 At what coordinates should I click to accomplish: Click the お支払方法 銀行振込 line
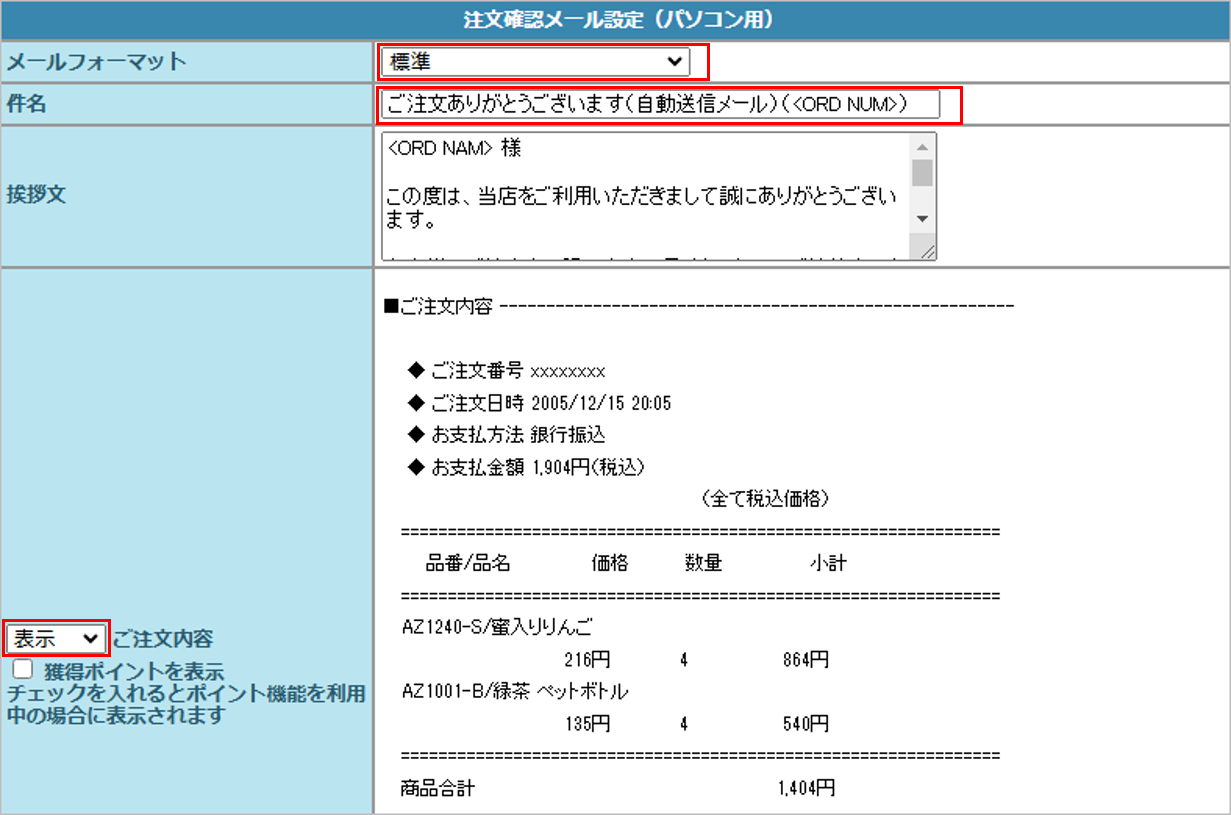pyautogui.click(x=507, y=436)
